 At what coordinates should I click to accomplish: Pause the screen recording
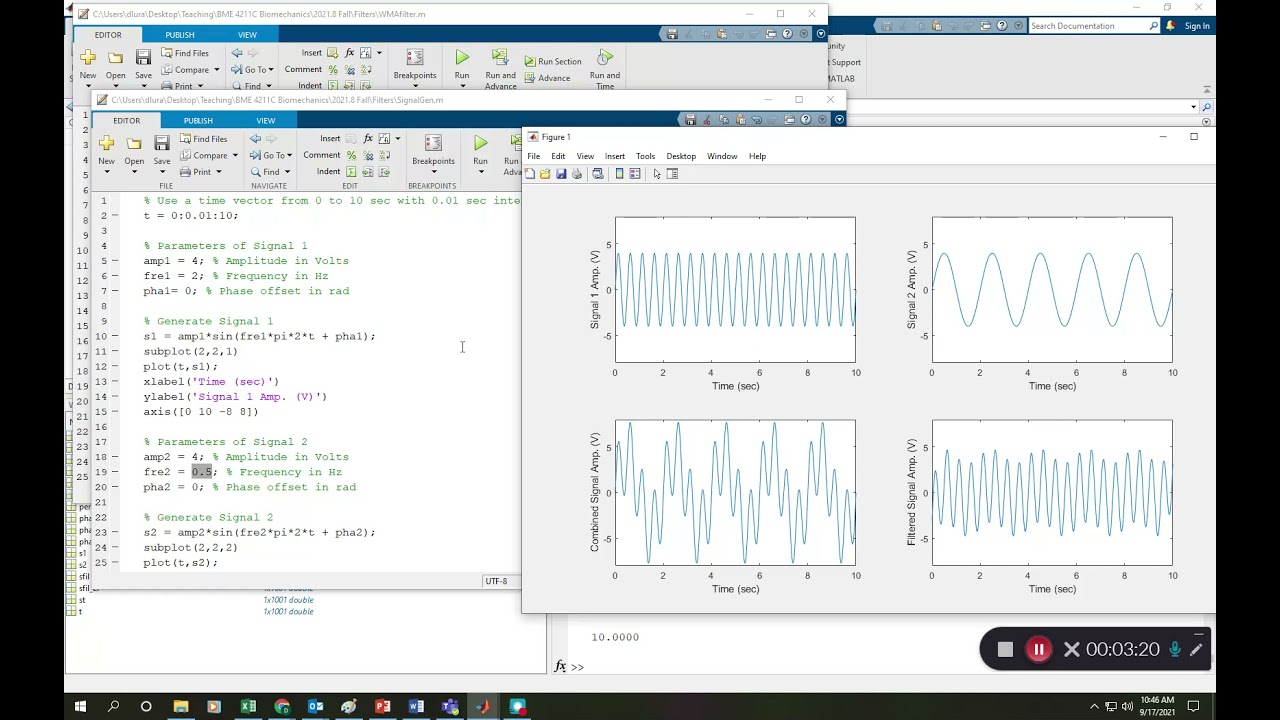click(1038, 650)
